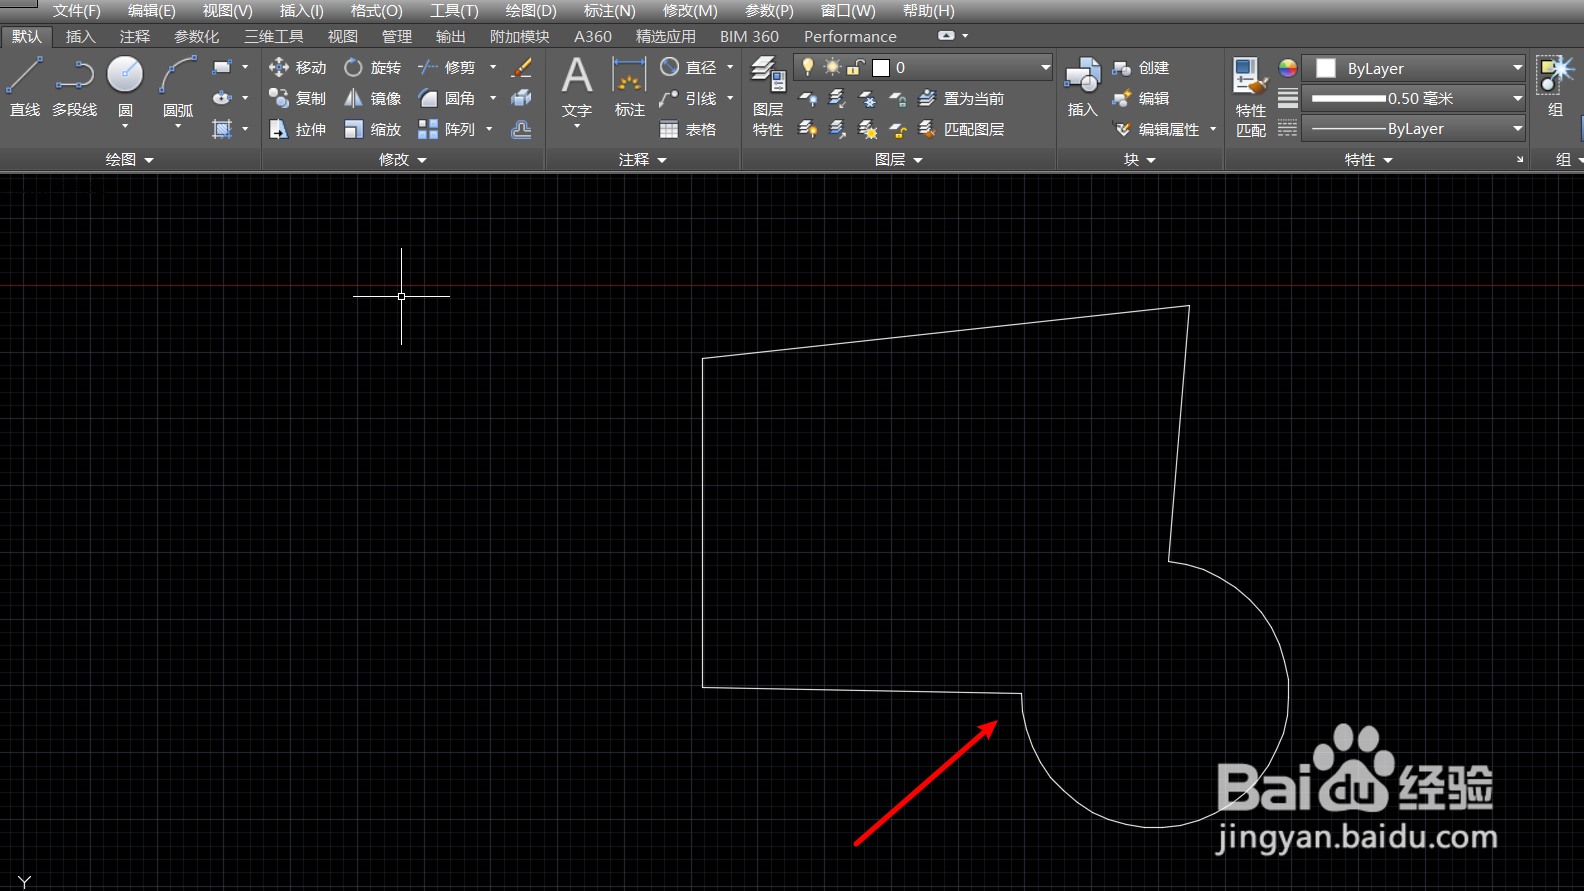Click the 修剪 (Trim) tool
This screenshot has width=1584, height=891.
click(447, 67)
